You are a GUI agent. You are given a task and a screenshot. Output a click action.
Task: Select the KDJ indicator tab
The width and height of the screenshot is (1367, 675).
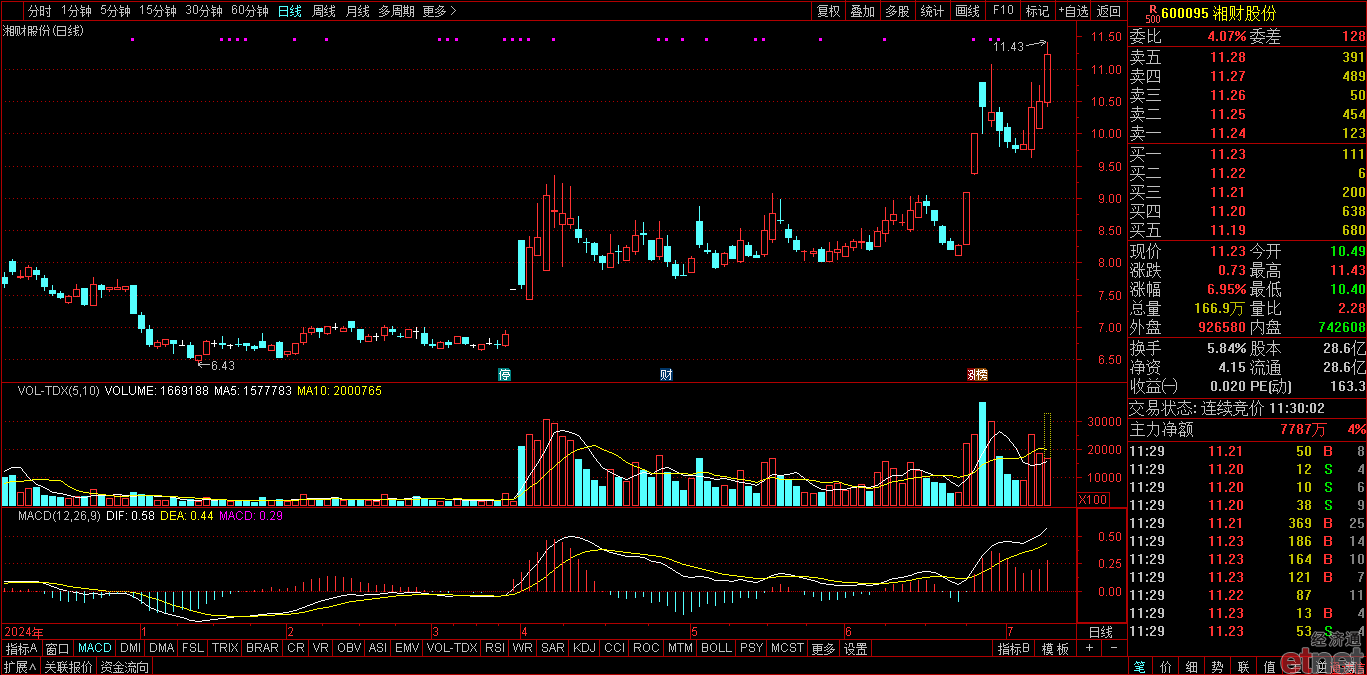(x=584, y=649)
